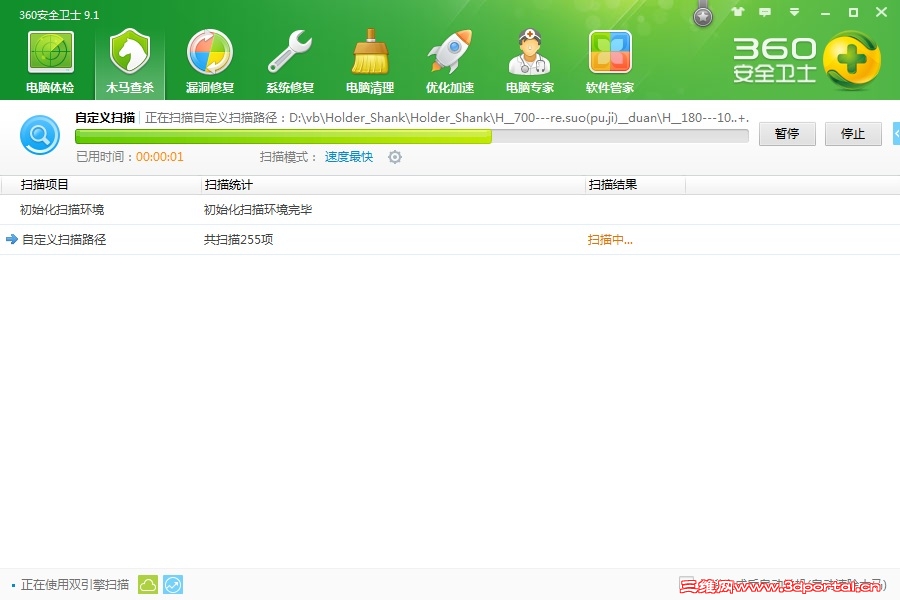
Task: Click the 自定义扫描 heading
Action: pyautogui.click(x=105, y=118)
